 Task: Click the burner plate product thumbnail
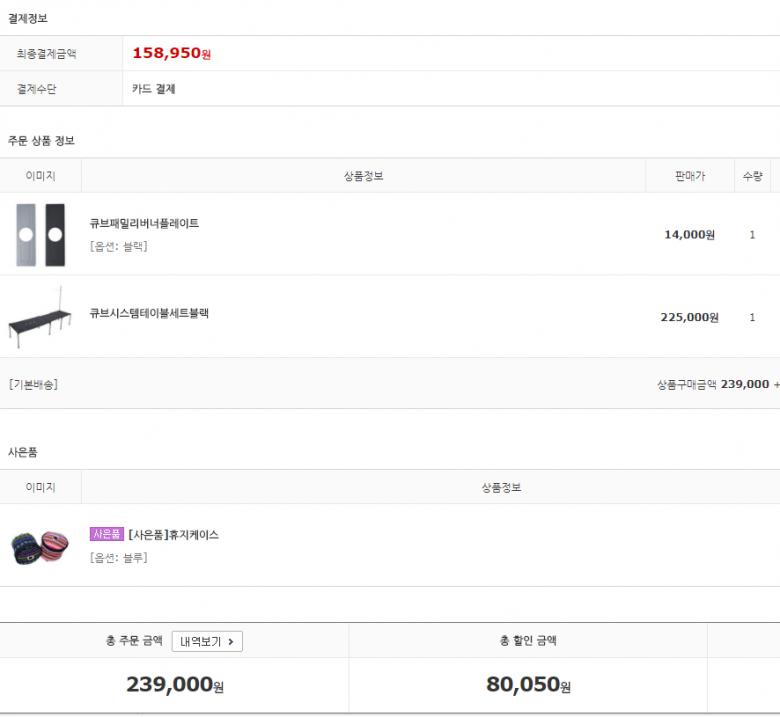coord(41,235)
